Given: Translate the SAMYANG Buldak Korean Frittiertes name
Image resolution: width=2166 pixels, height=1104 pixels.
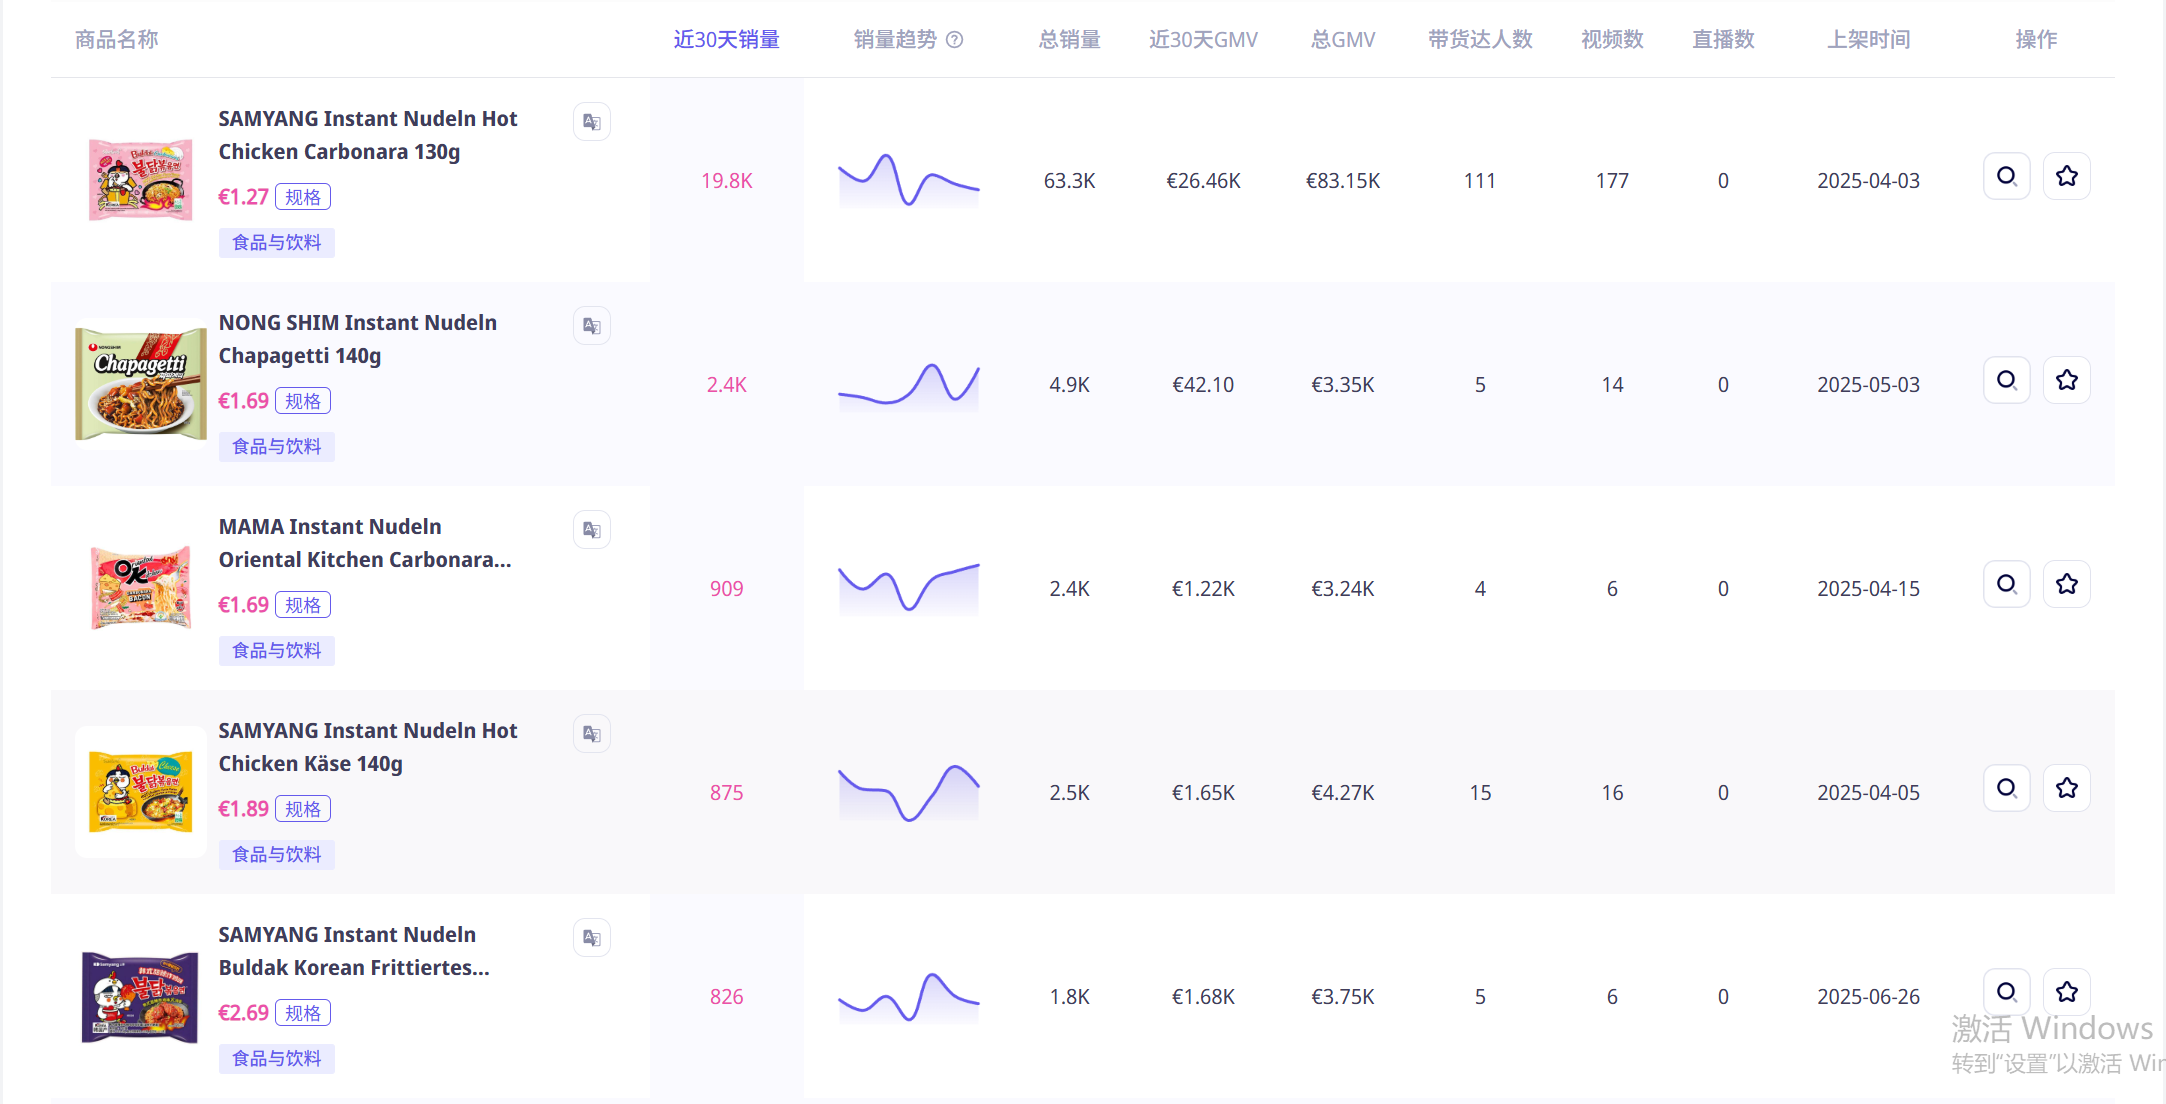Looking at the screenshot, I should (591, 937).
